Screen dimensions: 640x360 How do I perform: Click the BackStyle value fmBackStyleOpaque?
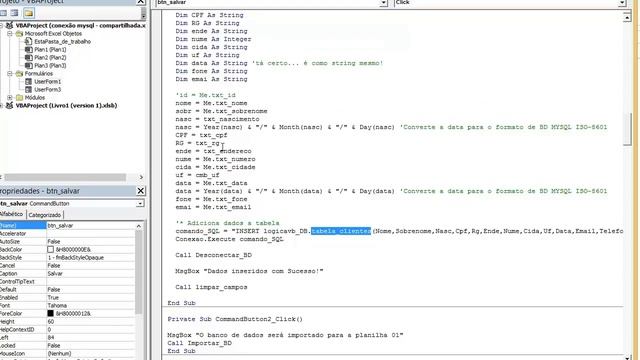tap(91, 258)
